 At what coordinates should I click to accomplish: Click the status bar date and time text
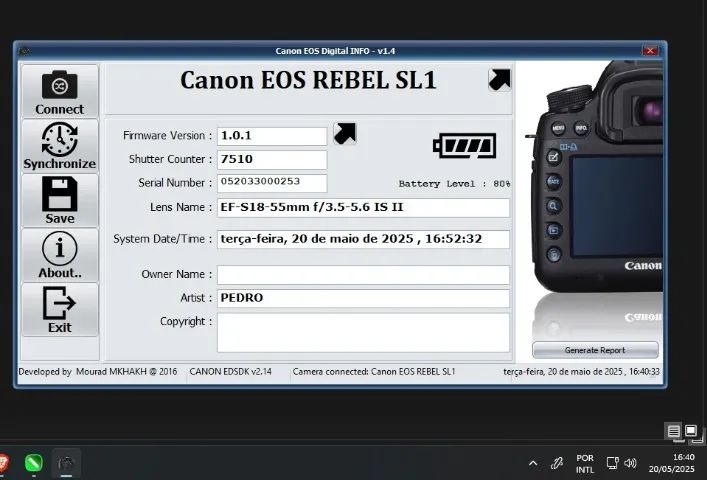(x=581, y=372)
